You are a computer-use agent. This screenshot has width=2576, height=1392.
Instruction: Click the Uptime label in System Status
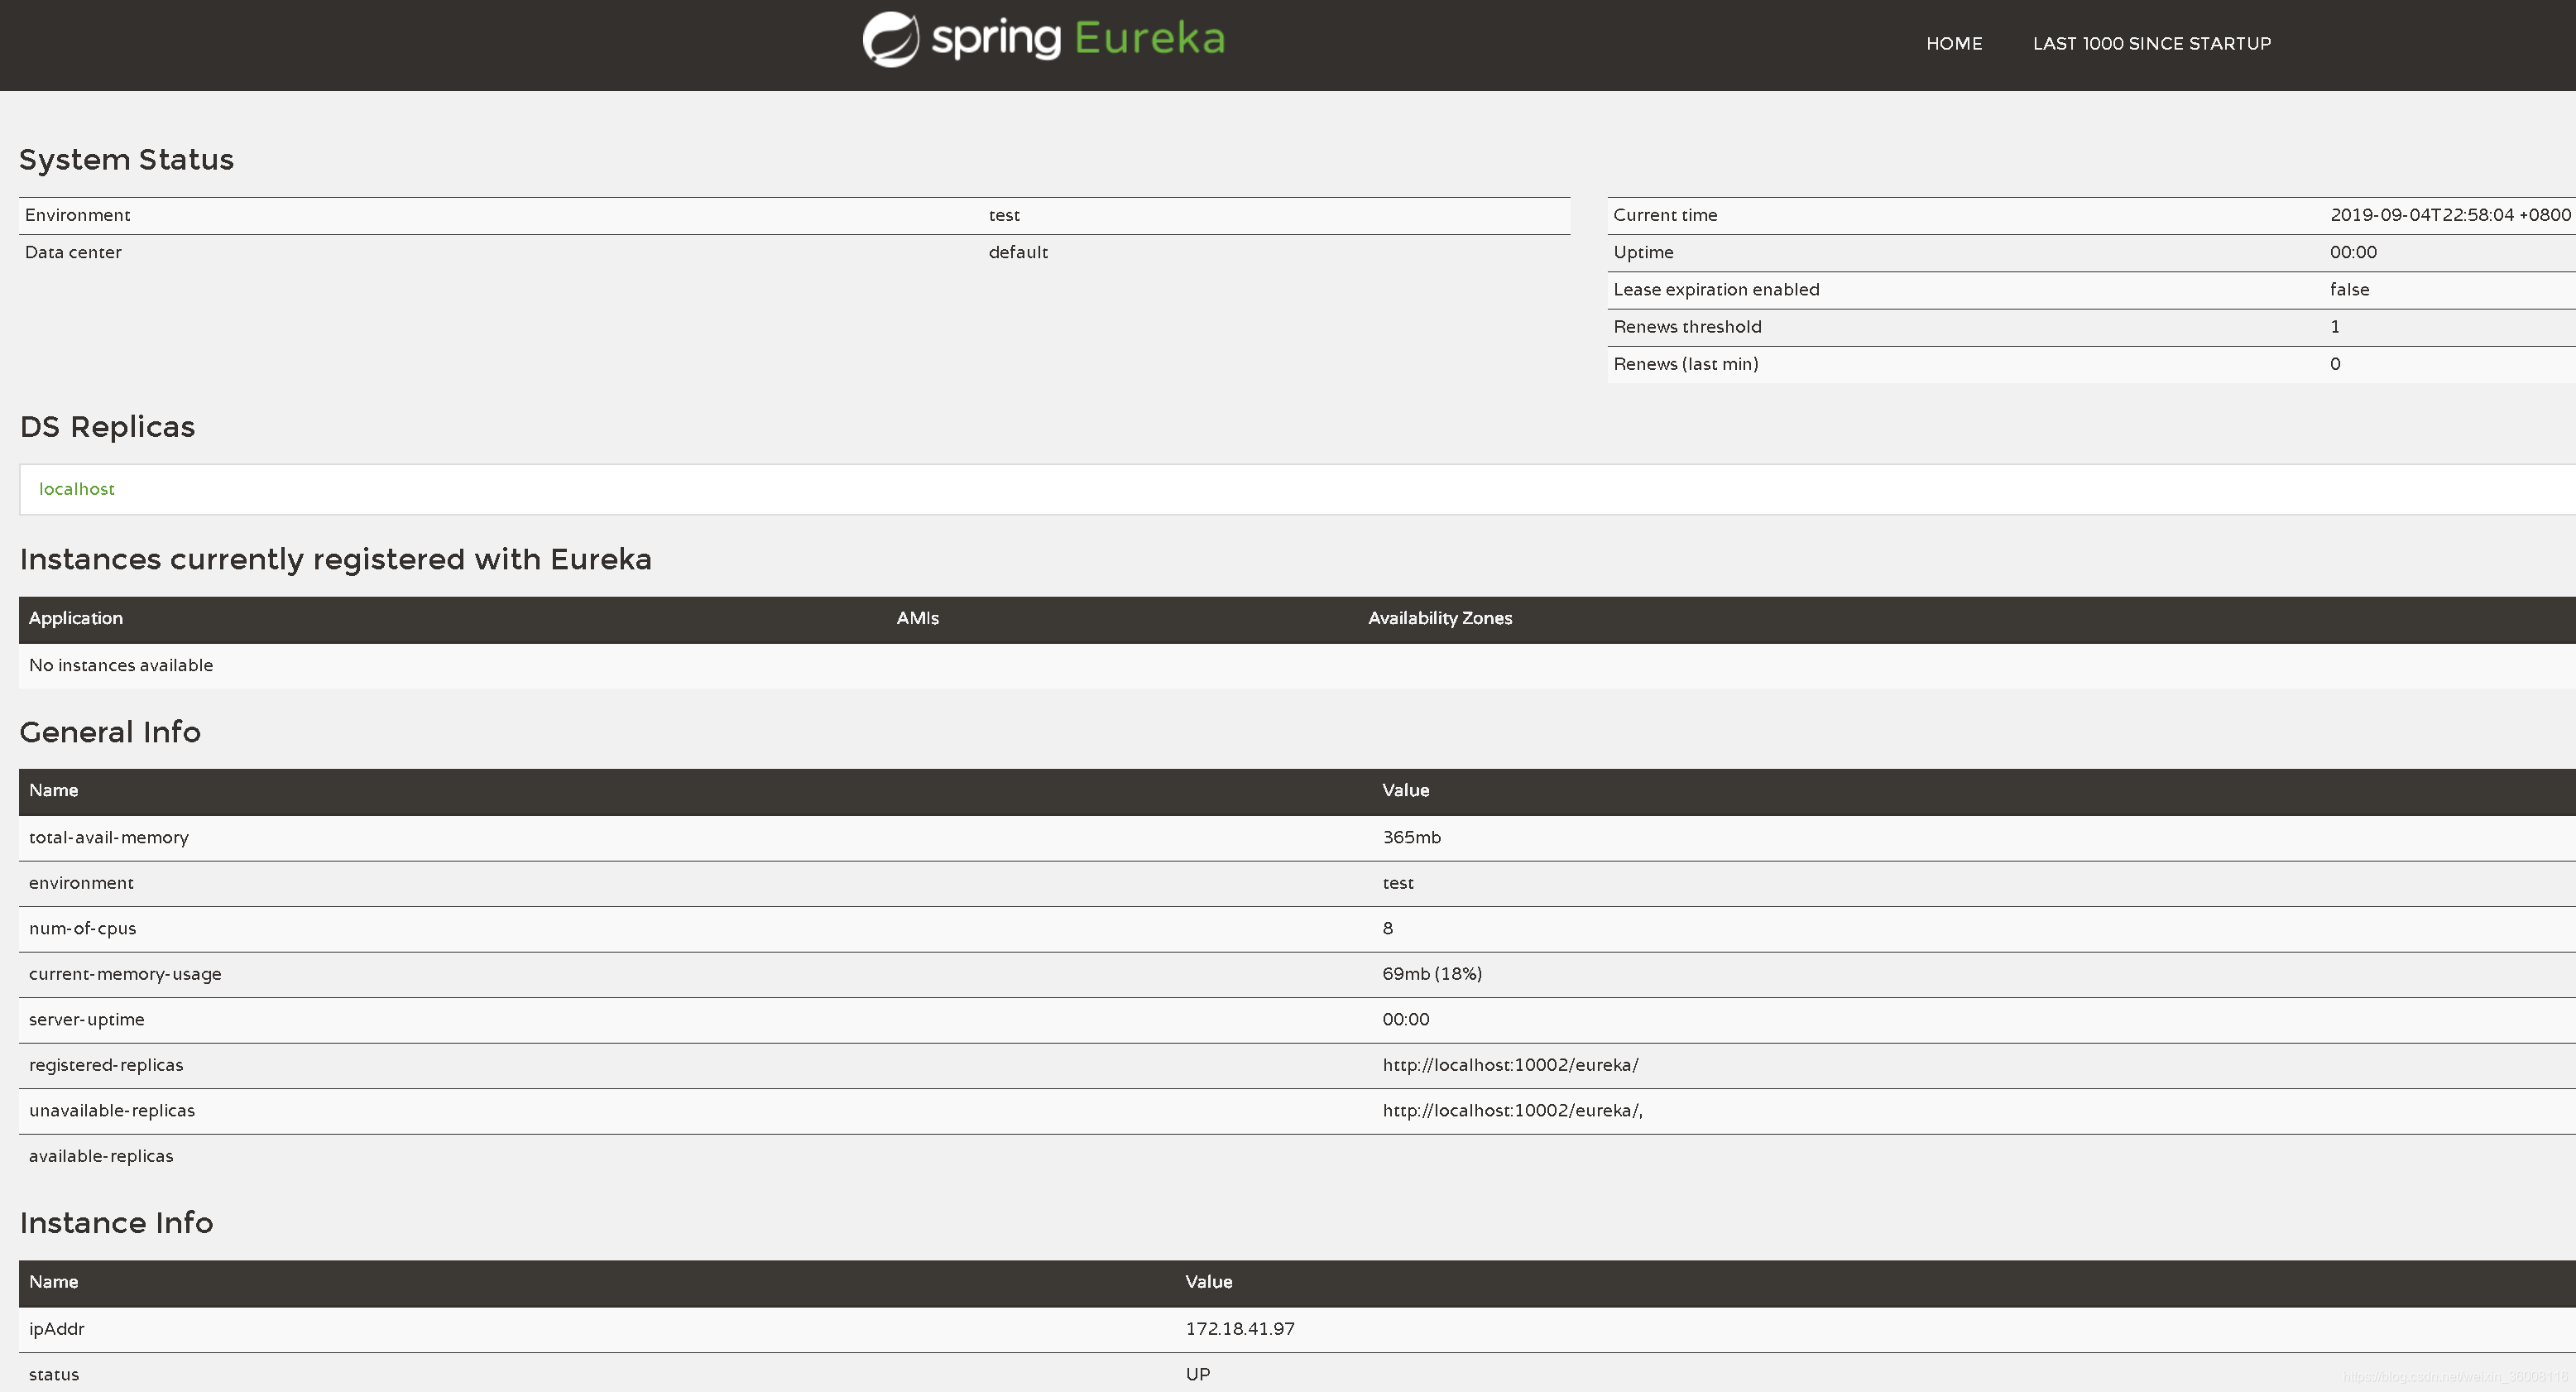[1643, 252]
